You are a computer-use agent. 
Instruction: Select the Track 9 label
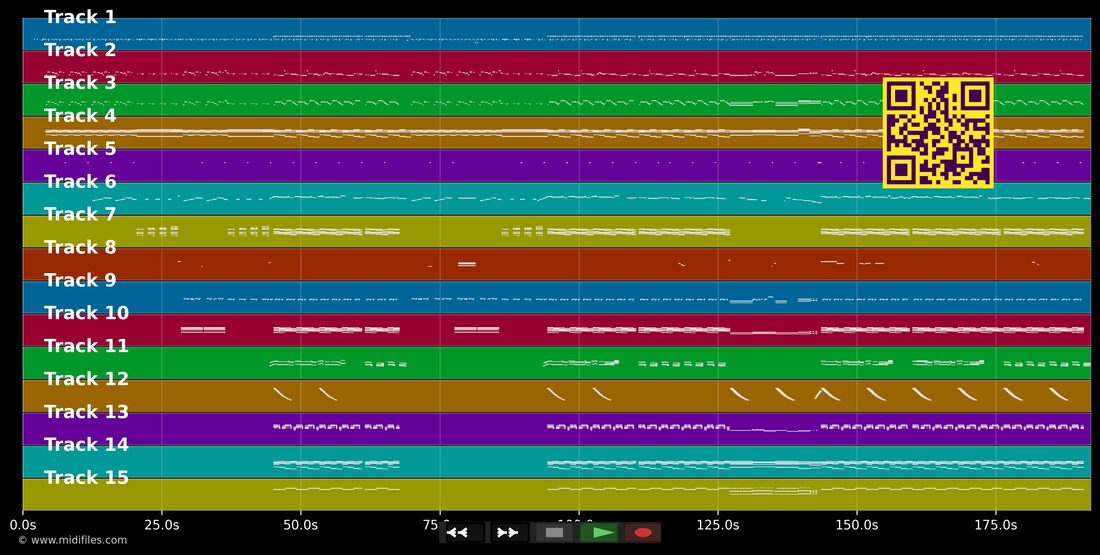pos(80,280)
